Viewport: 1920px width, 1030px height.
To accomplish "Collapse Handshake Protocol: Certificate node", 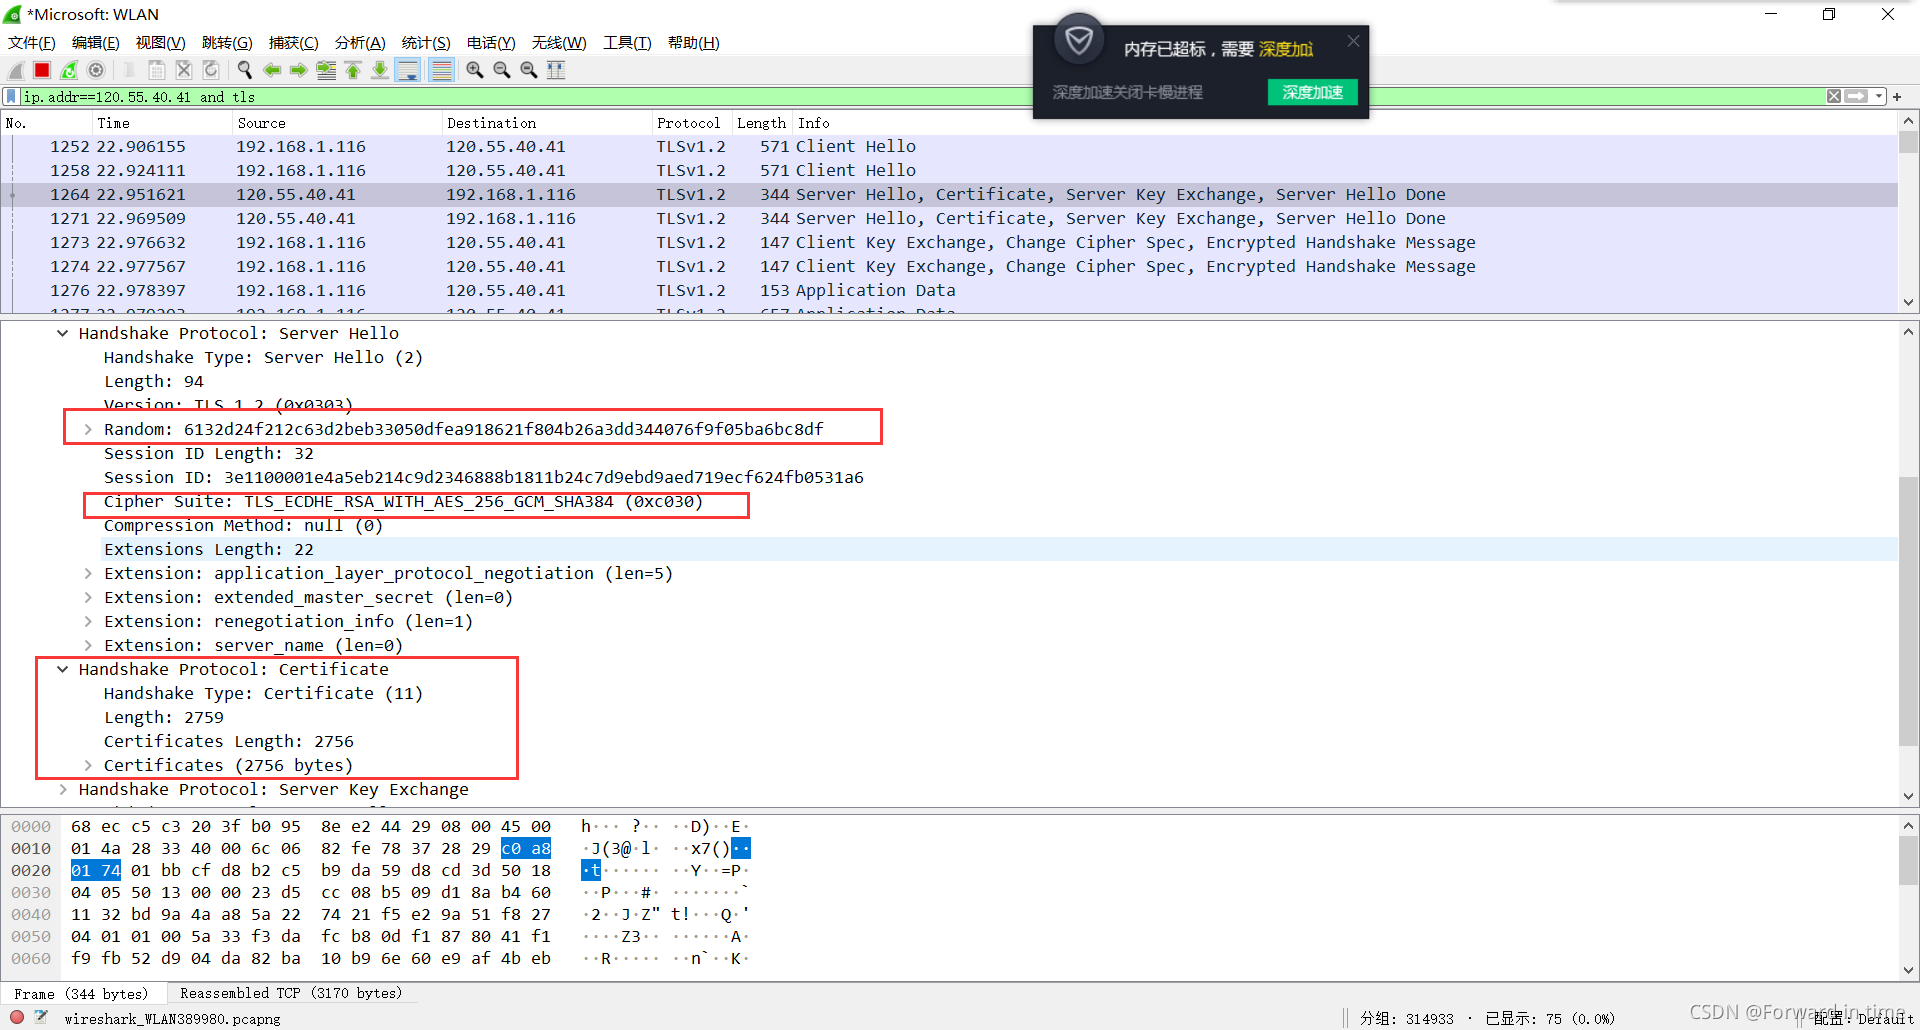I will [63, 669].
